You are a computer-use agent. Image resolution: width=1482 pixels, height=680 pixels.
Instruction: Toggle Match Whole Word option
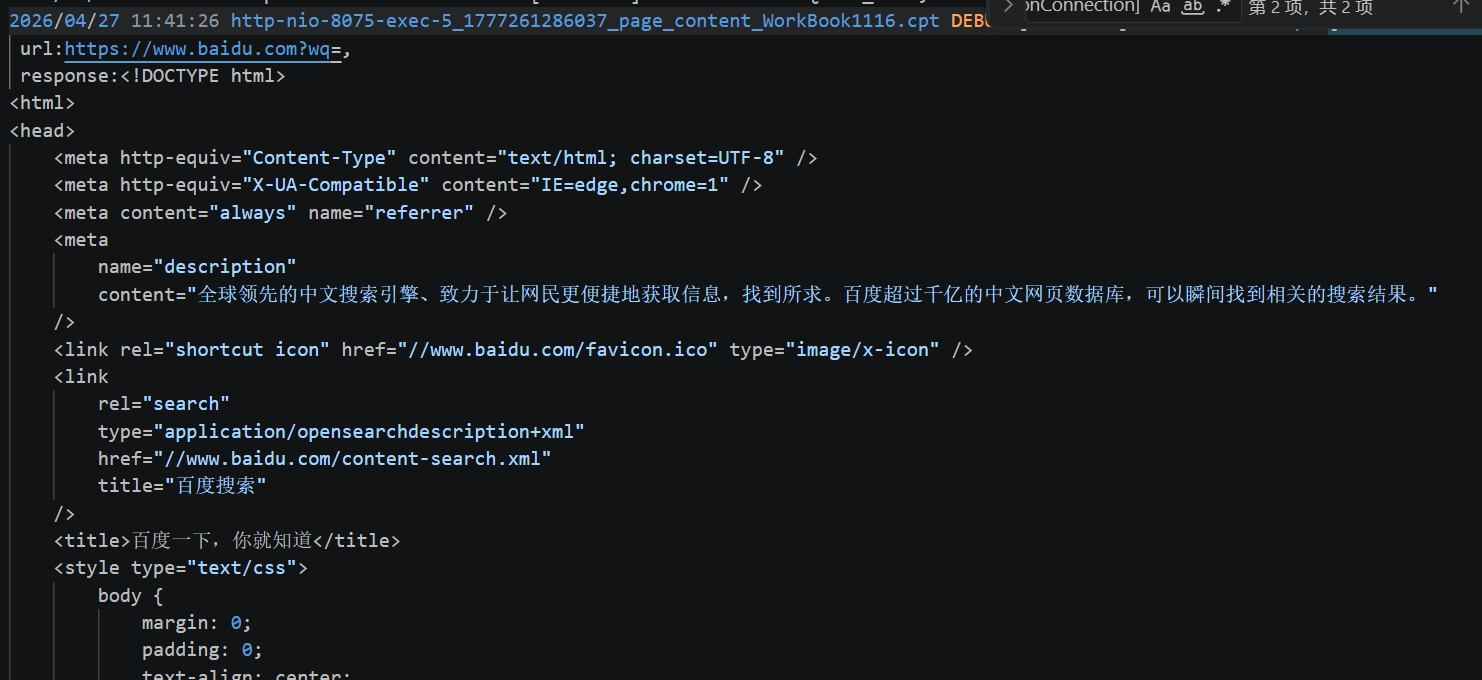point(1193,7)
